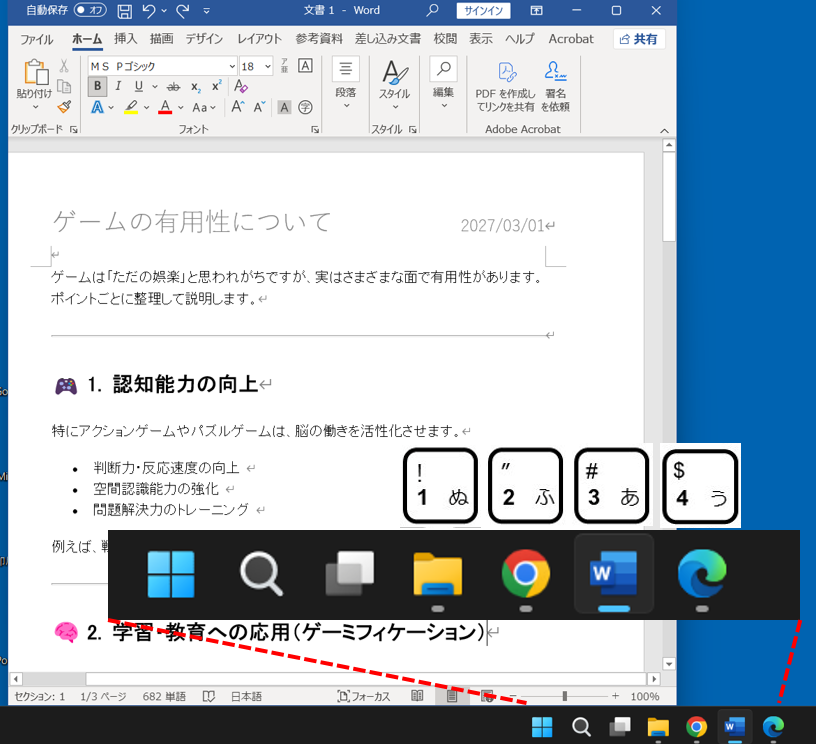
Task: Open the 校閲 review tab
Action: pyautogui.click(x=445, y=39)
